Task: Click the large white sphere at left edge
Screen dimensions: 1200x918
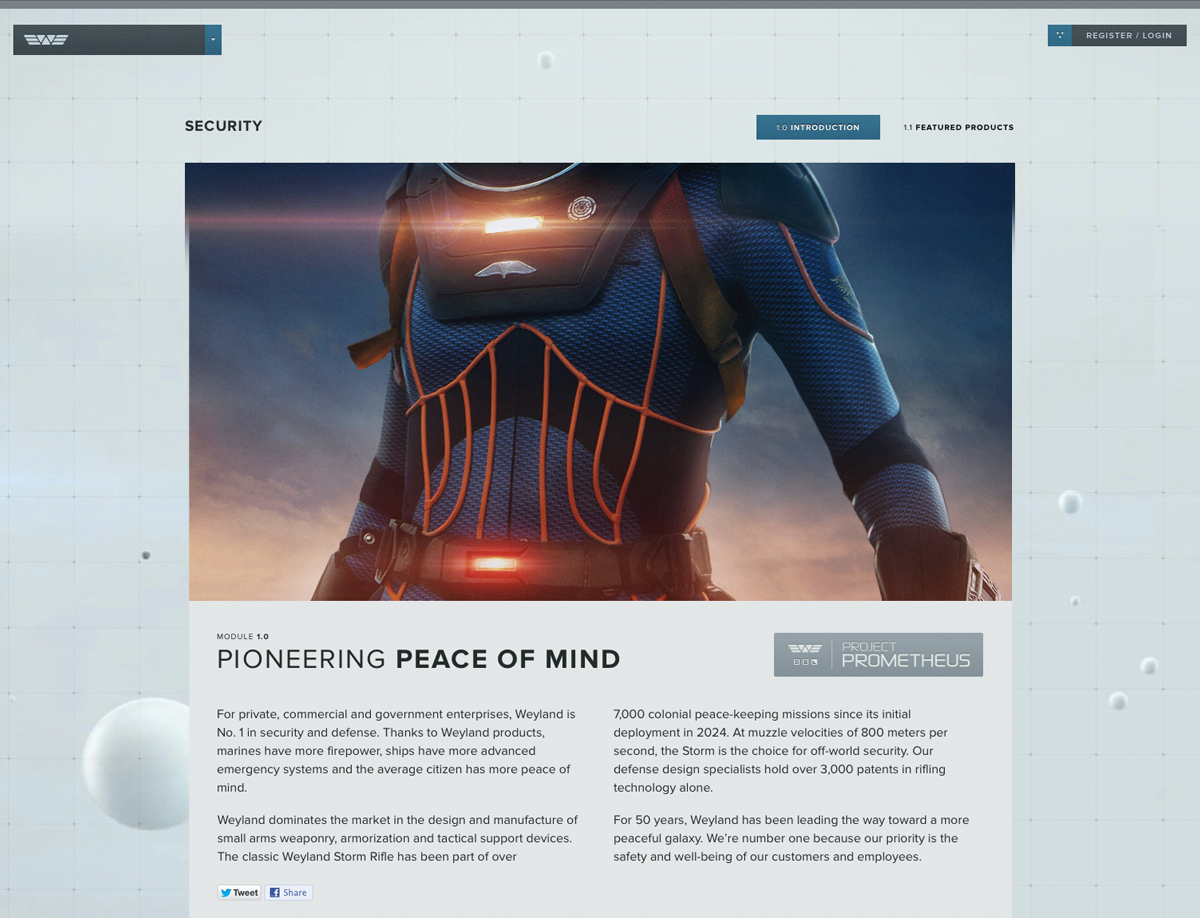Action: coord(135,763)
